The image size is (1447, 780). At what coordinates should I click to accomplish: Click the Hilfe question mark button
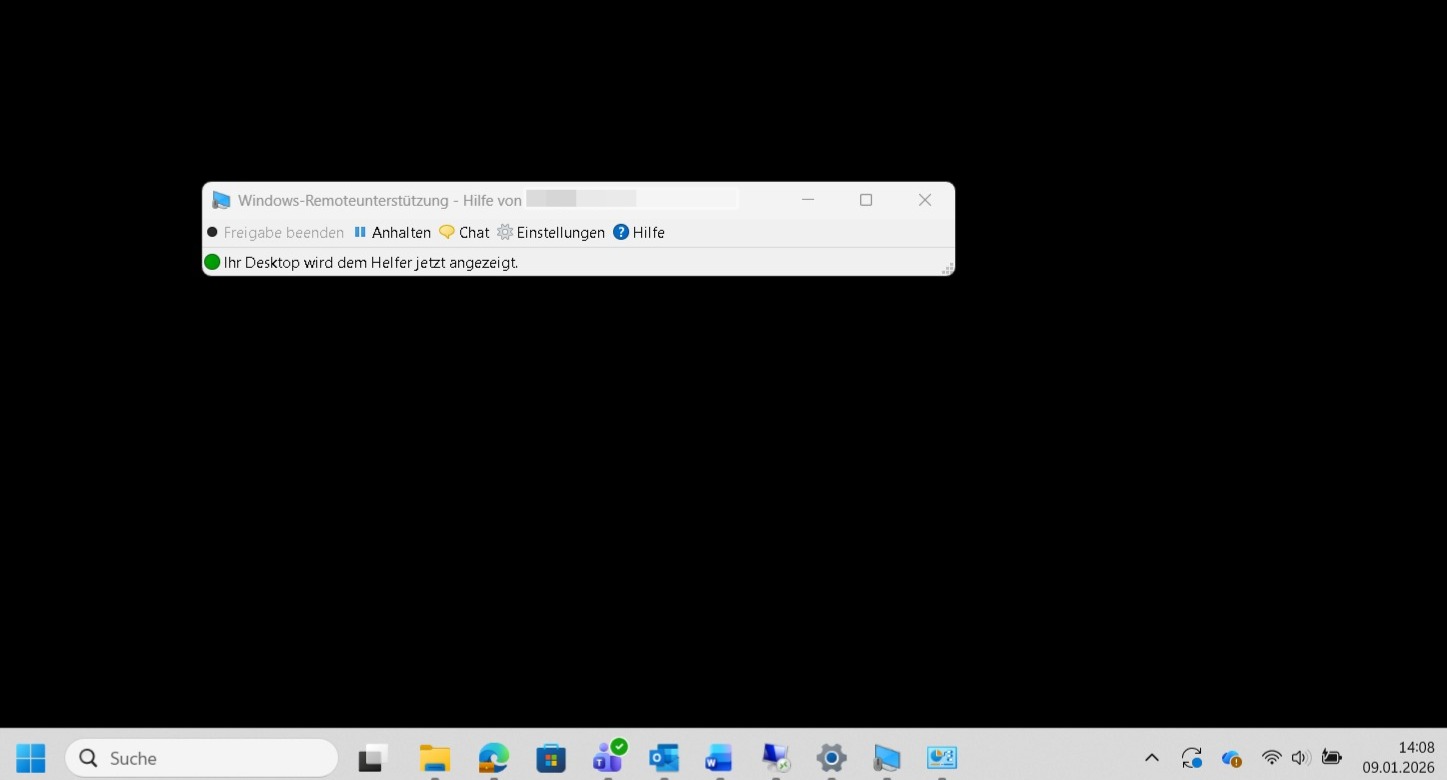coord(639,232)
